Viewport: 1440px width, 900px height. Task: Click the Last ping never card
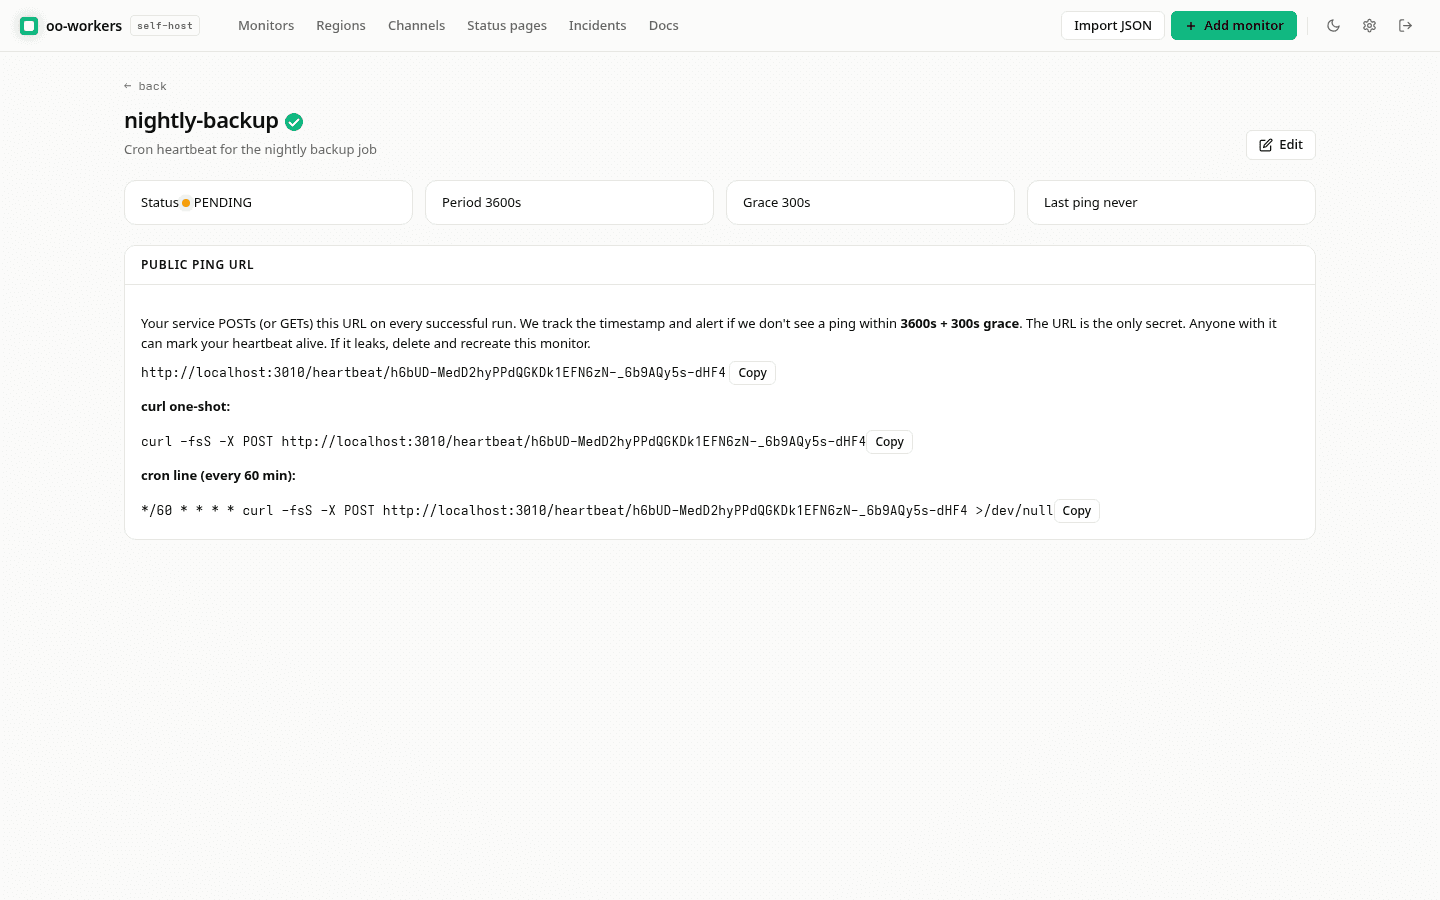click(x=1171, y=203)
